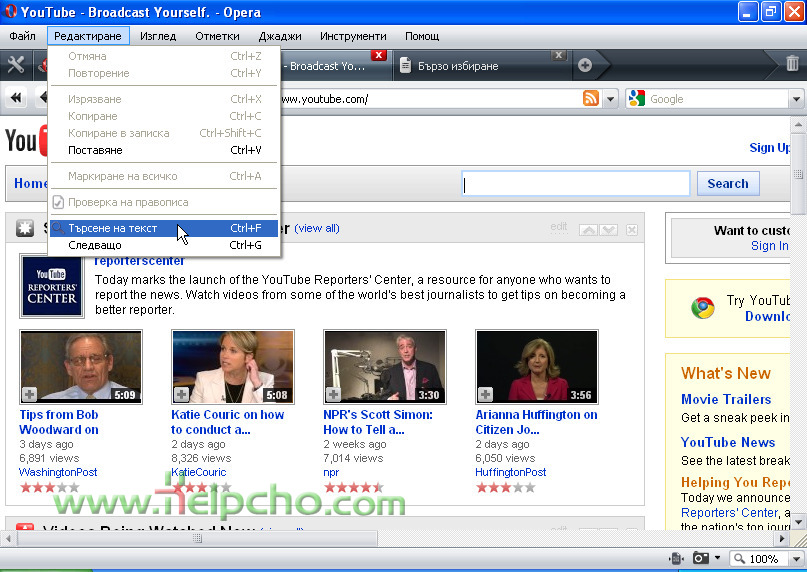Select the Търсене на текст menu entry

(x=112, y=228)
